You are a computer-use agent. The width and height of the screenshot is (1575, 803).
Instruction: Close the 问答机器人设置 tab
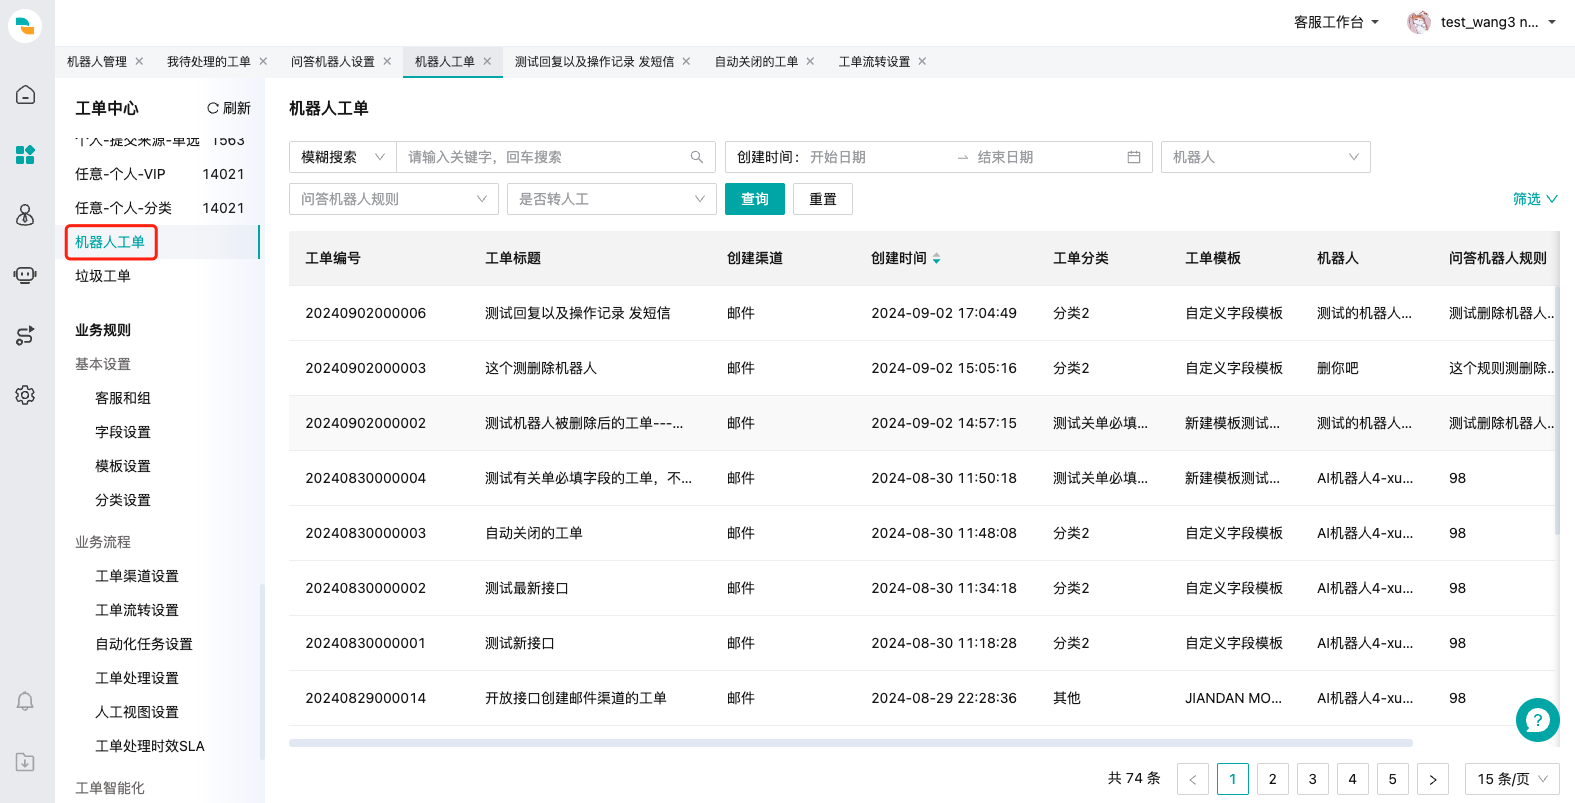(387, 61)
